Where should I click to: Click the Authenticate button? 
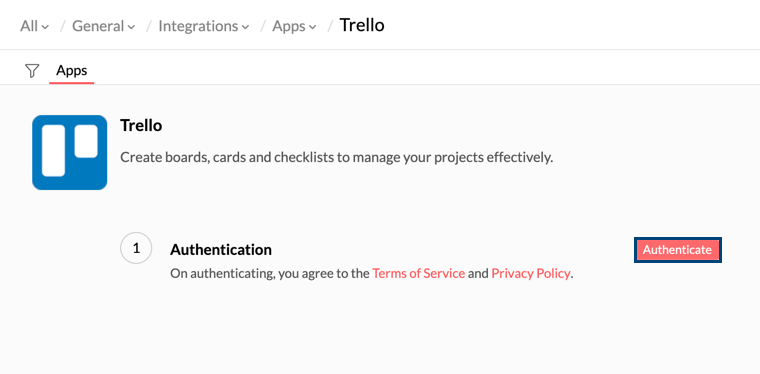pyautogui.click(x=678, y=250)
